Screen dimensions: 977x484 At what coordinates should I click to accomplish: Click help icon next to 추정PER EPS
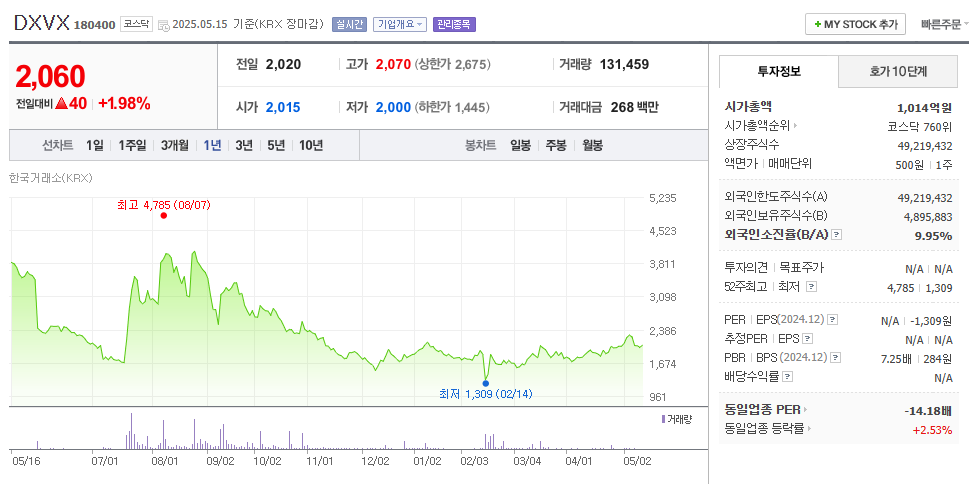pos(805,339)
